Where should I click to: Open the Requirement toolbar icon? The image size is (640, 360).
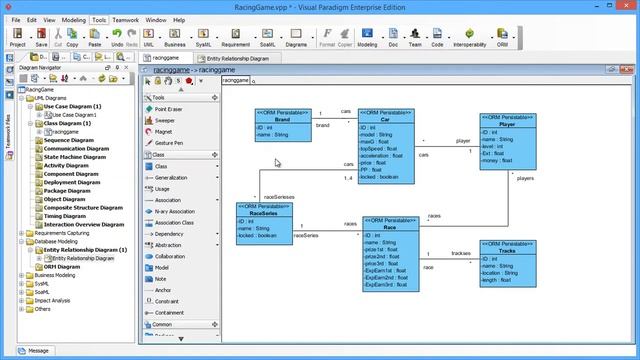coord(236,38)
